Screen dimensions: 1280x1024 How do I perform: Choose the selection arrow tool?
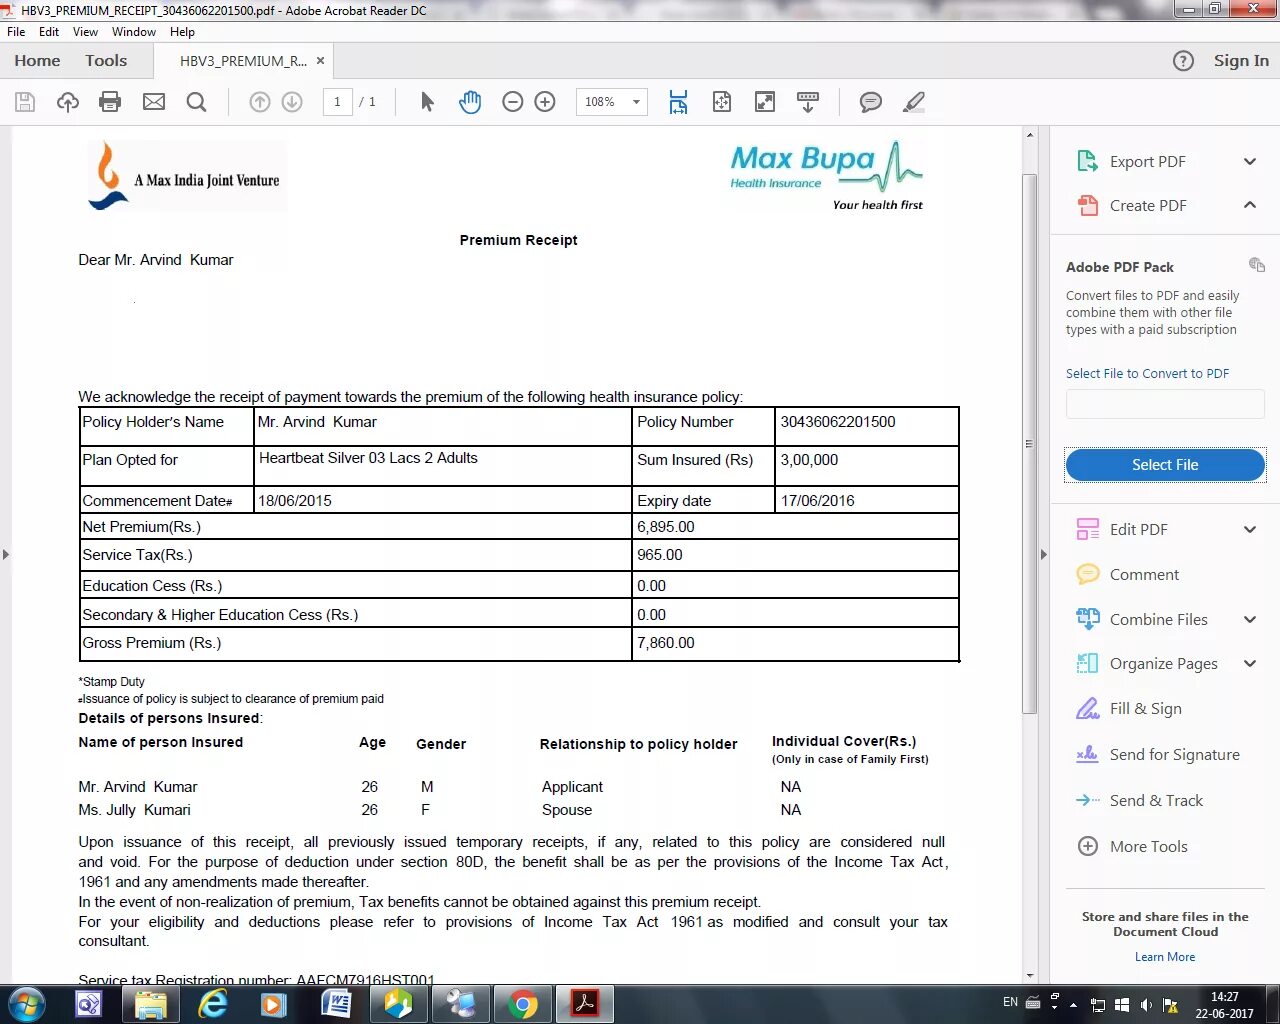427,102
